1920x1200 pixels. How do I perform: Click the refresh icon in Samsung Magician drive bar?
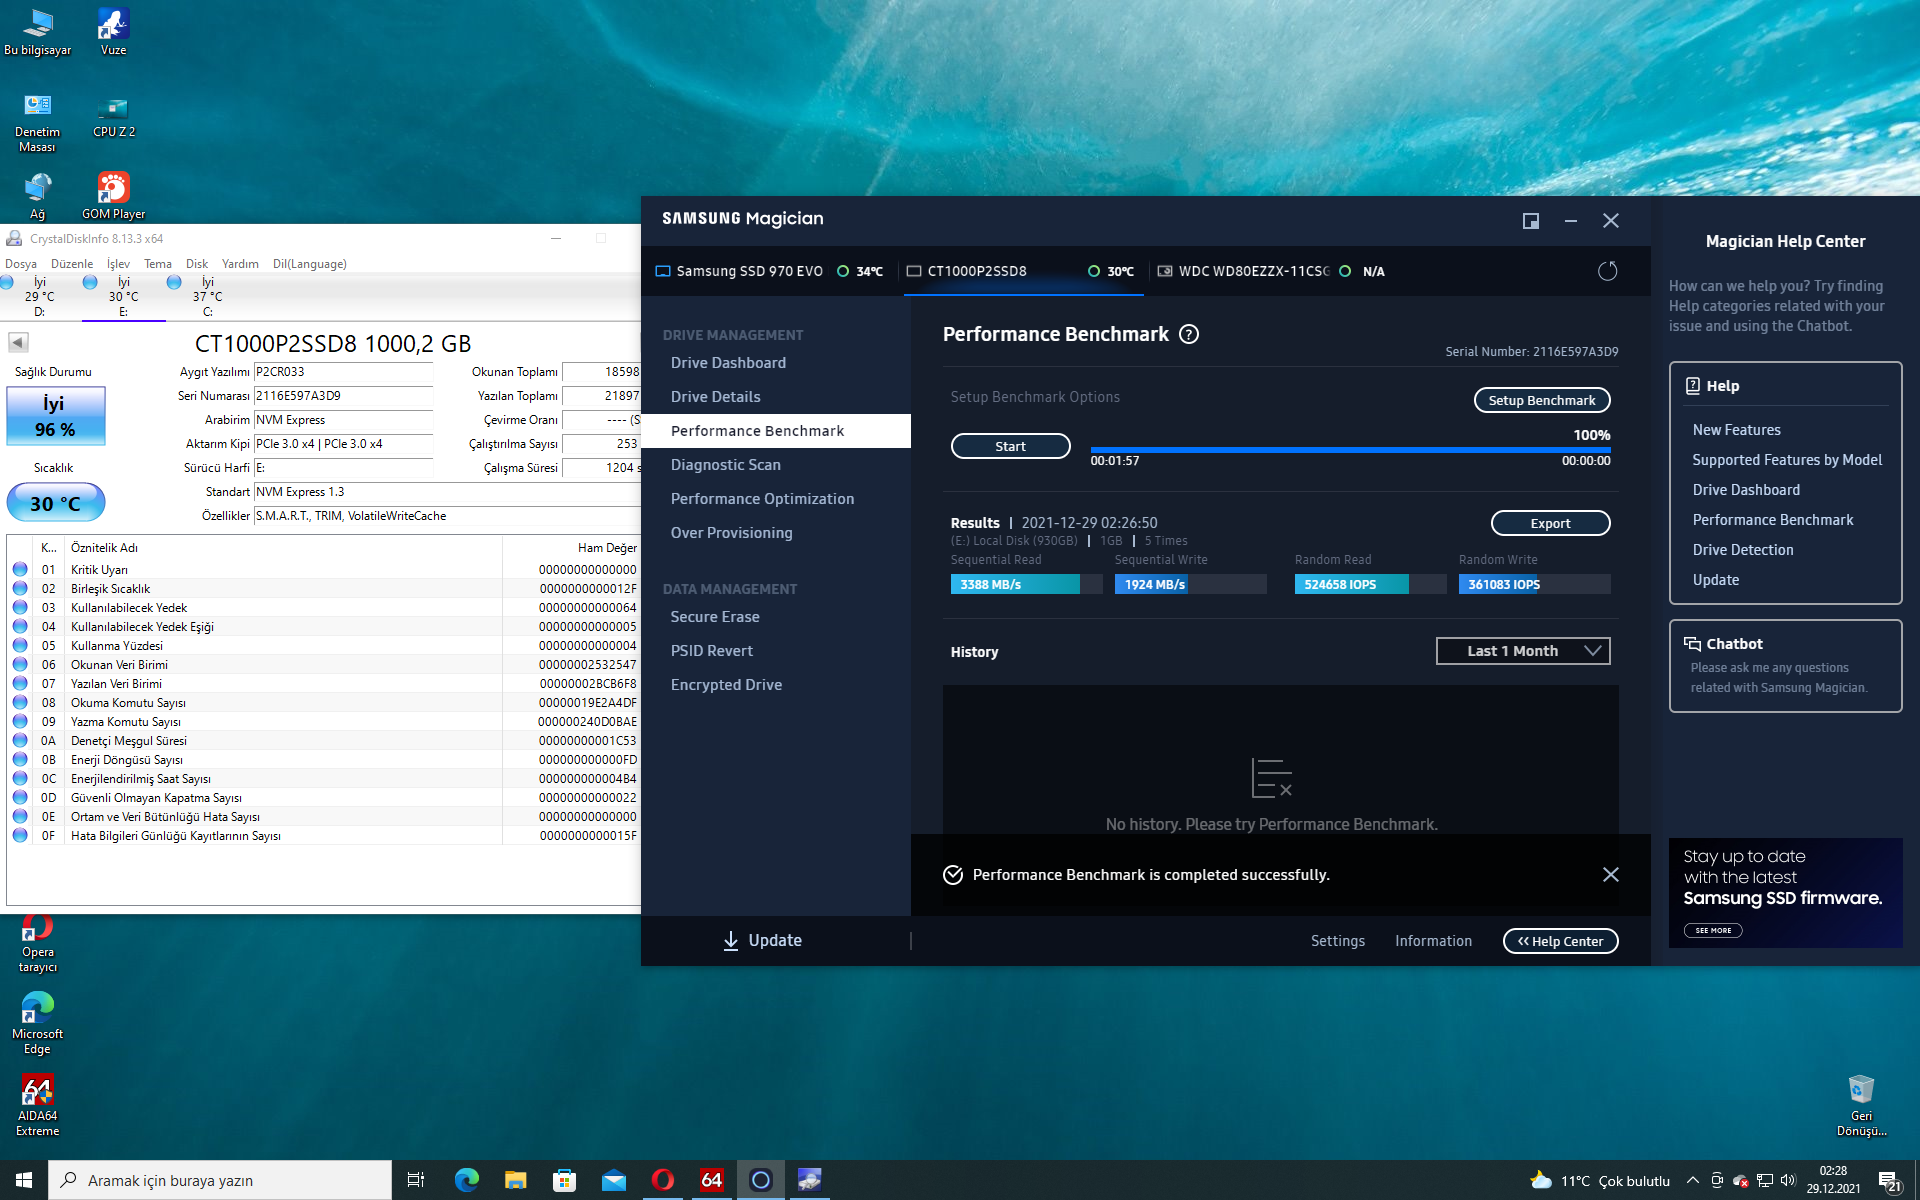[x=1607, y=271]
